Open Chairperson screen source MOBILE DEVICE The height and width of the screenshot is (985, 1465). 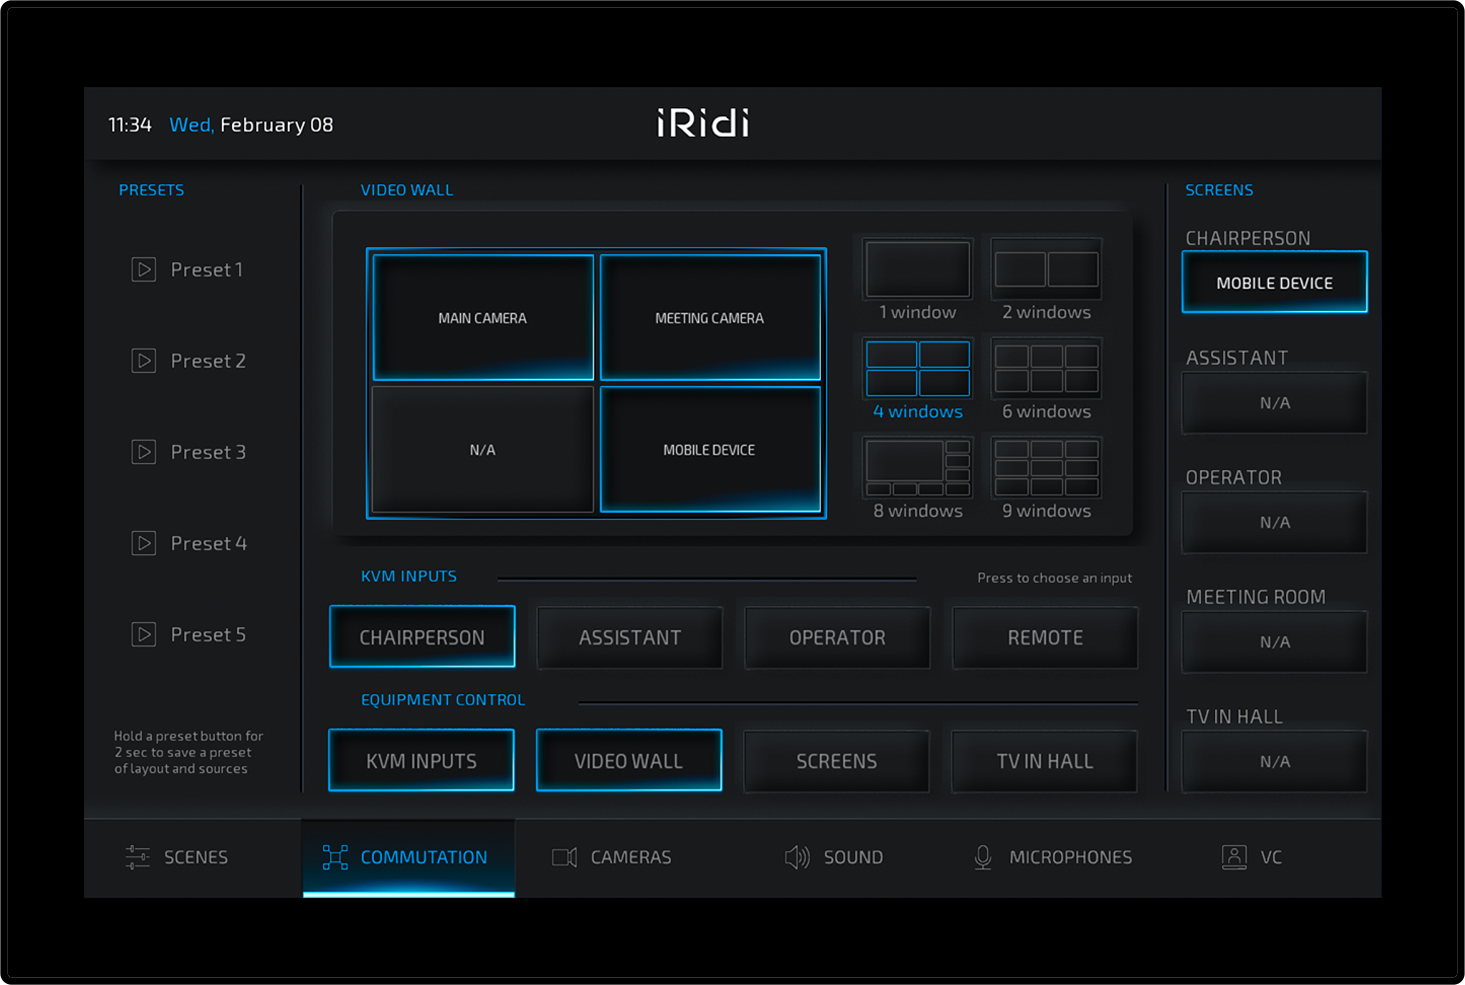coord(1274,283)
